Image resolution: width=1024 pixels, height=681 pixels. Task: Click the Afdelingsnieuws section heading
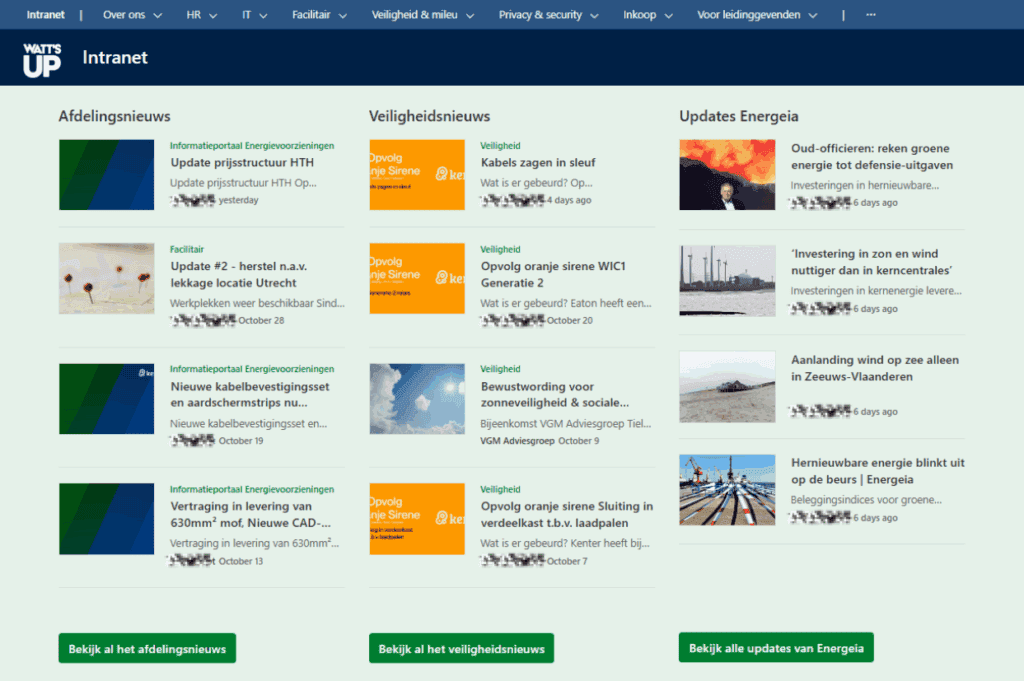114,116
